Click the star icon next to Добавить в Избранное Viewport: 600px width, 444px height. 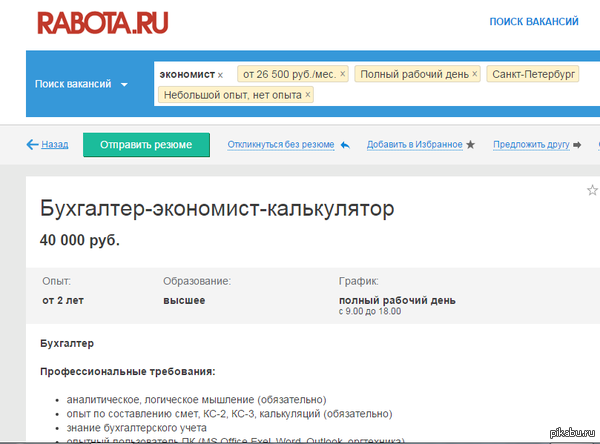click(471, 145)
